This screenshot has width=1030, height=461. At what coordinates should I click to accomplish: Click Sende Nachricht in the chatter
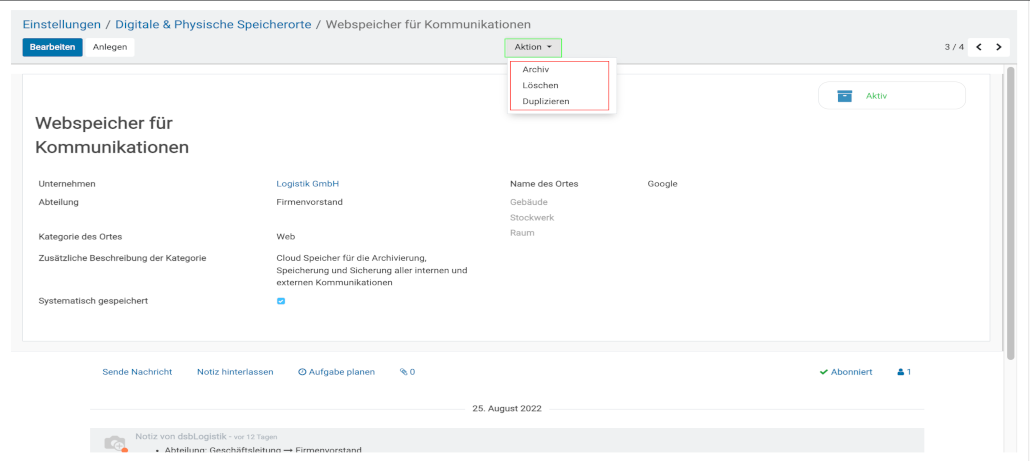[x=137, y=372]
